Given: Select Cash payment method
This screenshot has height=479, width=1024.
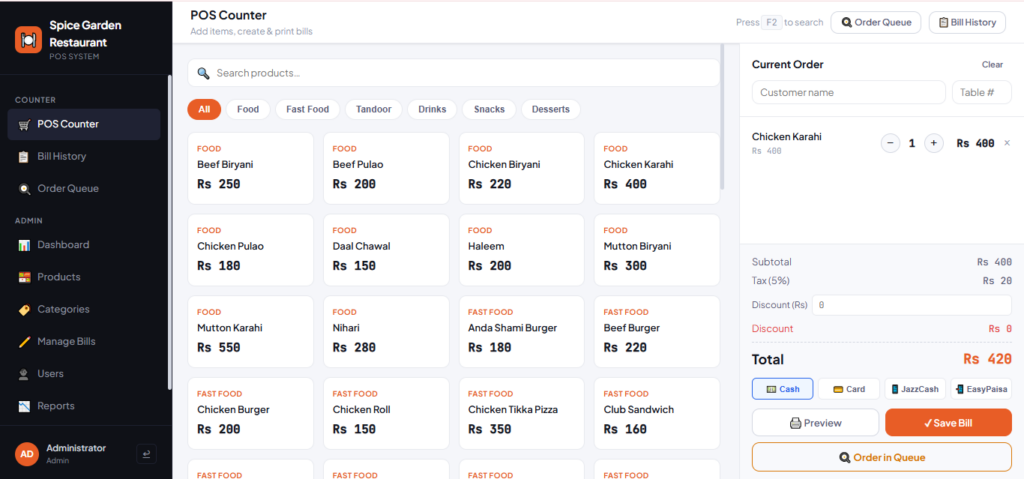Looking at the screenshot, I should tap(782, 389).
